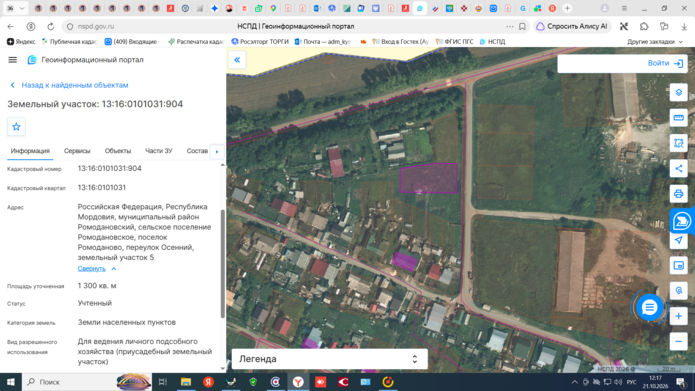
Task: Open browser downloads icon
Action: pyautogui.click(x=684, y=27)
